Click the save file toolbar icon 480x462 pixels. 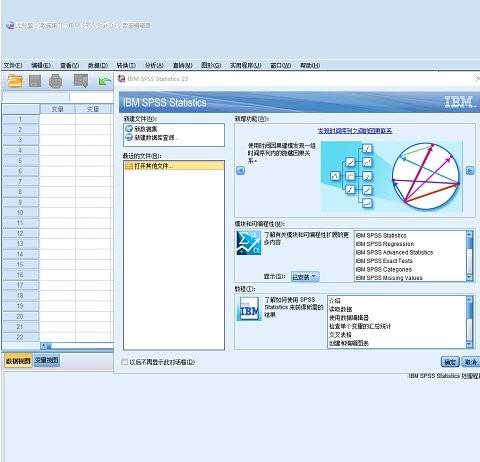35,81
